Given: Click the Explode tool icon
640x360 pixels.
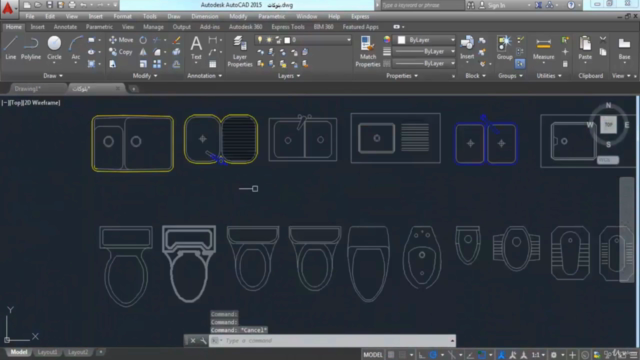Looking at the screenshot, I should coord(176,52).
